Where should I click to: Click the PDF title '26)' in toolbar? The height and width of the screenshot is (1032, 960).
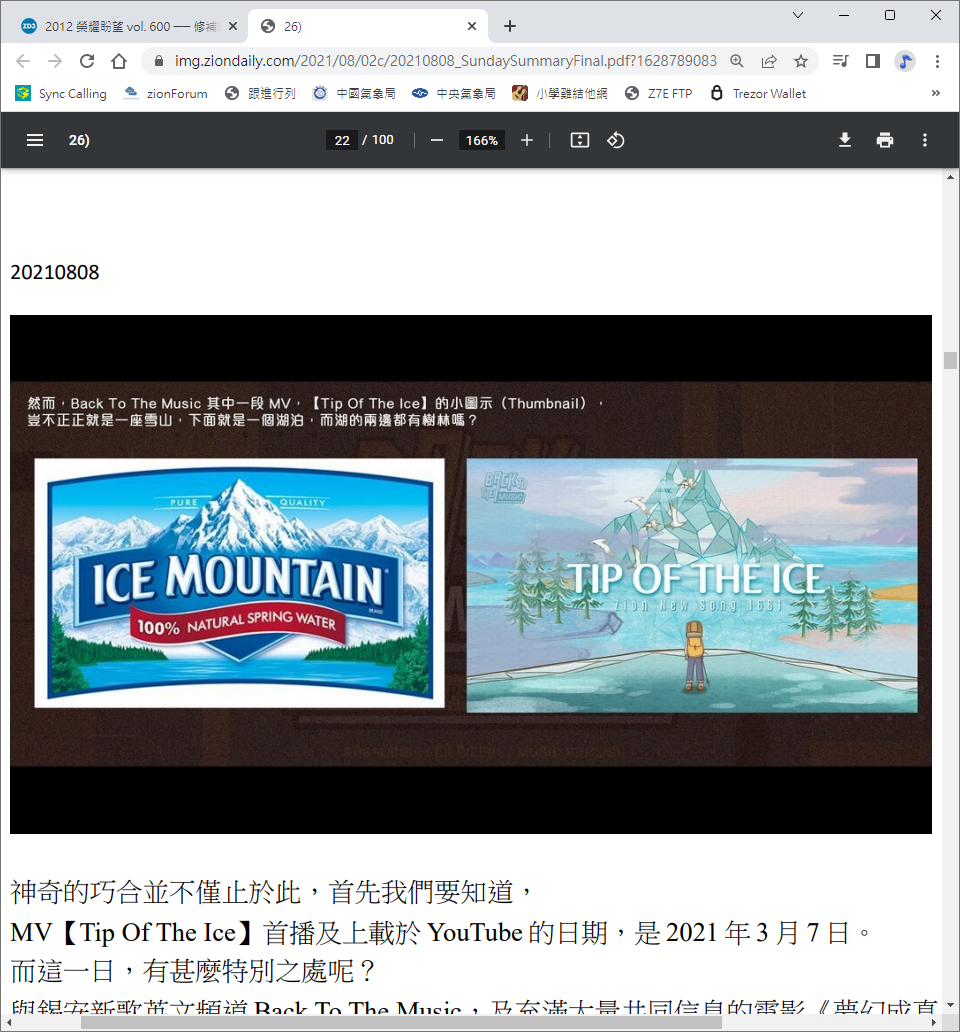tap(79, 140)
